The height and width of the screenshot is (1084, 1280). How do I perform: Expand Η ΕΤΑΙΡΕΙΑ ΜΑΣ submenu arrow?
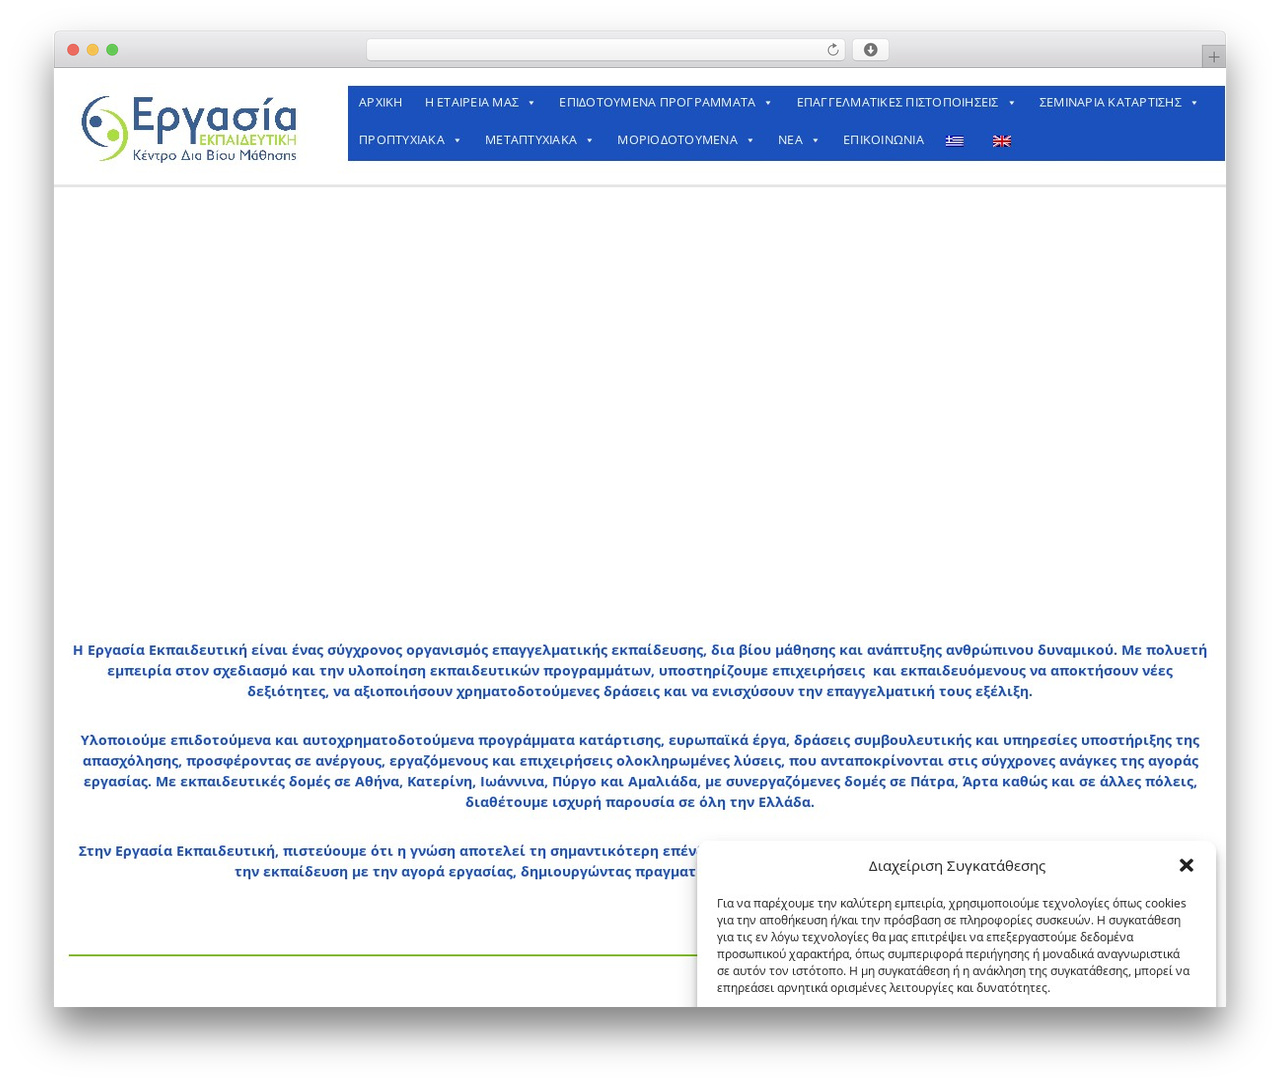(x=531, y=103)
